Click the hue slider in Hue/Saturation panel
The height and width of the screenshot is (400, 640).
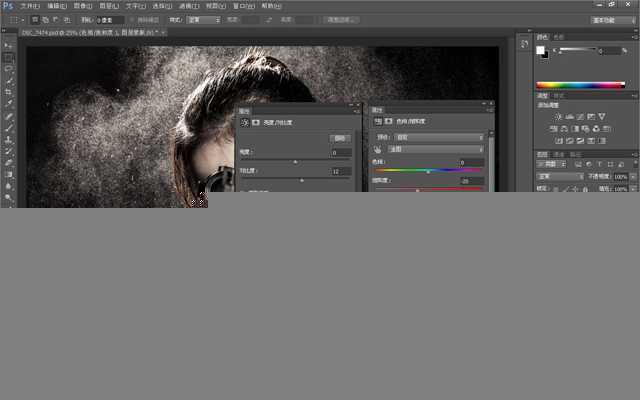pyautogui.click(x=428, y=170)
